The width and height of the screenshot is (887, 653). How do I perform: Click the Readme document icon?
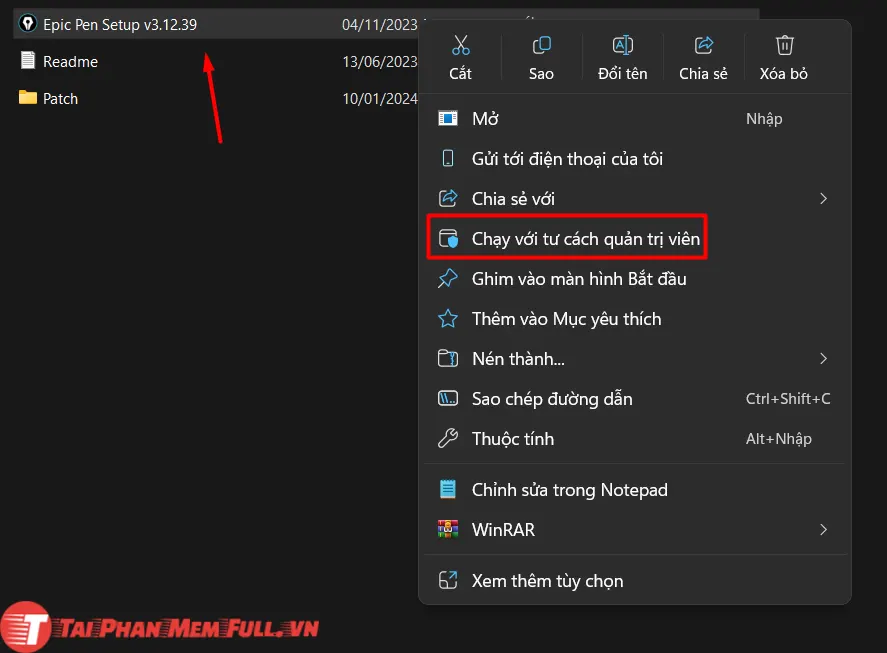pos(26,60)
